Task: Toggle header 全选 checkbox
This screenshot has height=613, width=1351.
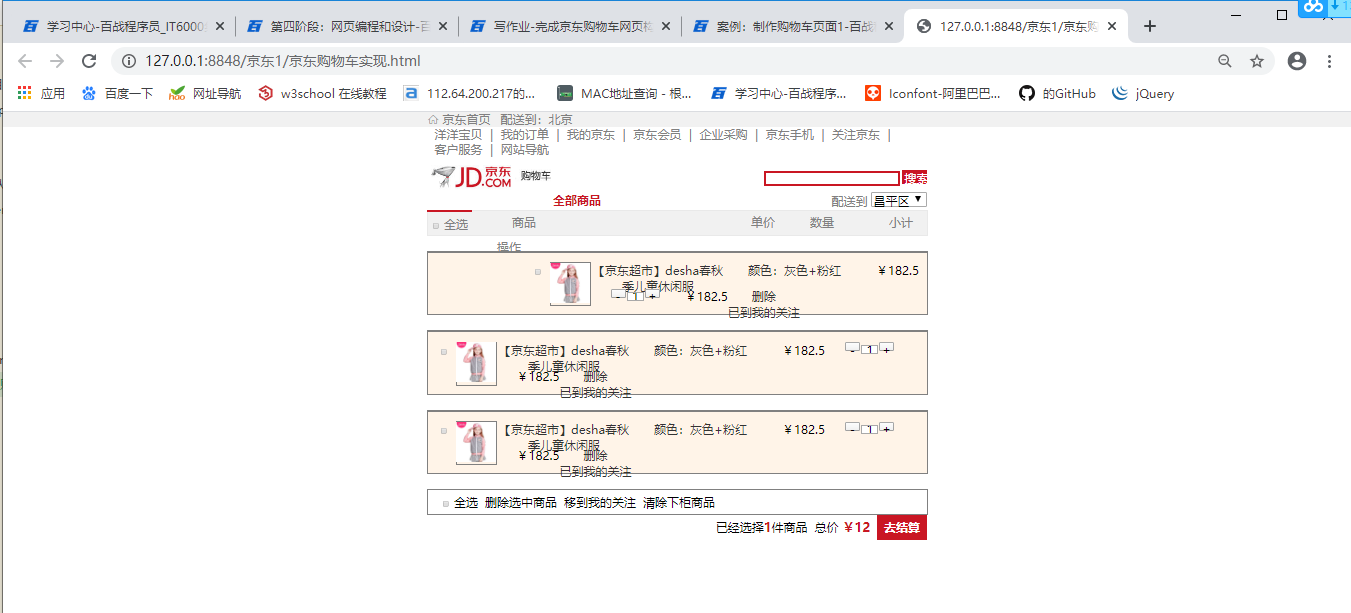Action: (436, 225)
